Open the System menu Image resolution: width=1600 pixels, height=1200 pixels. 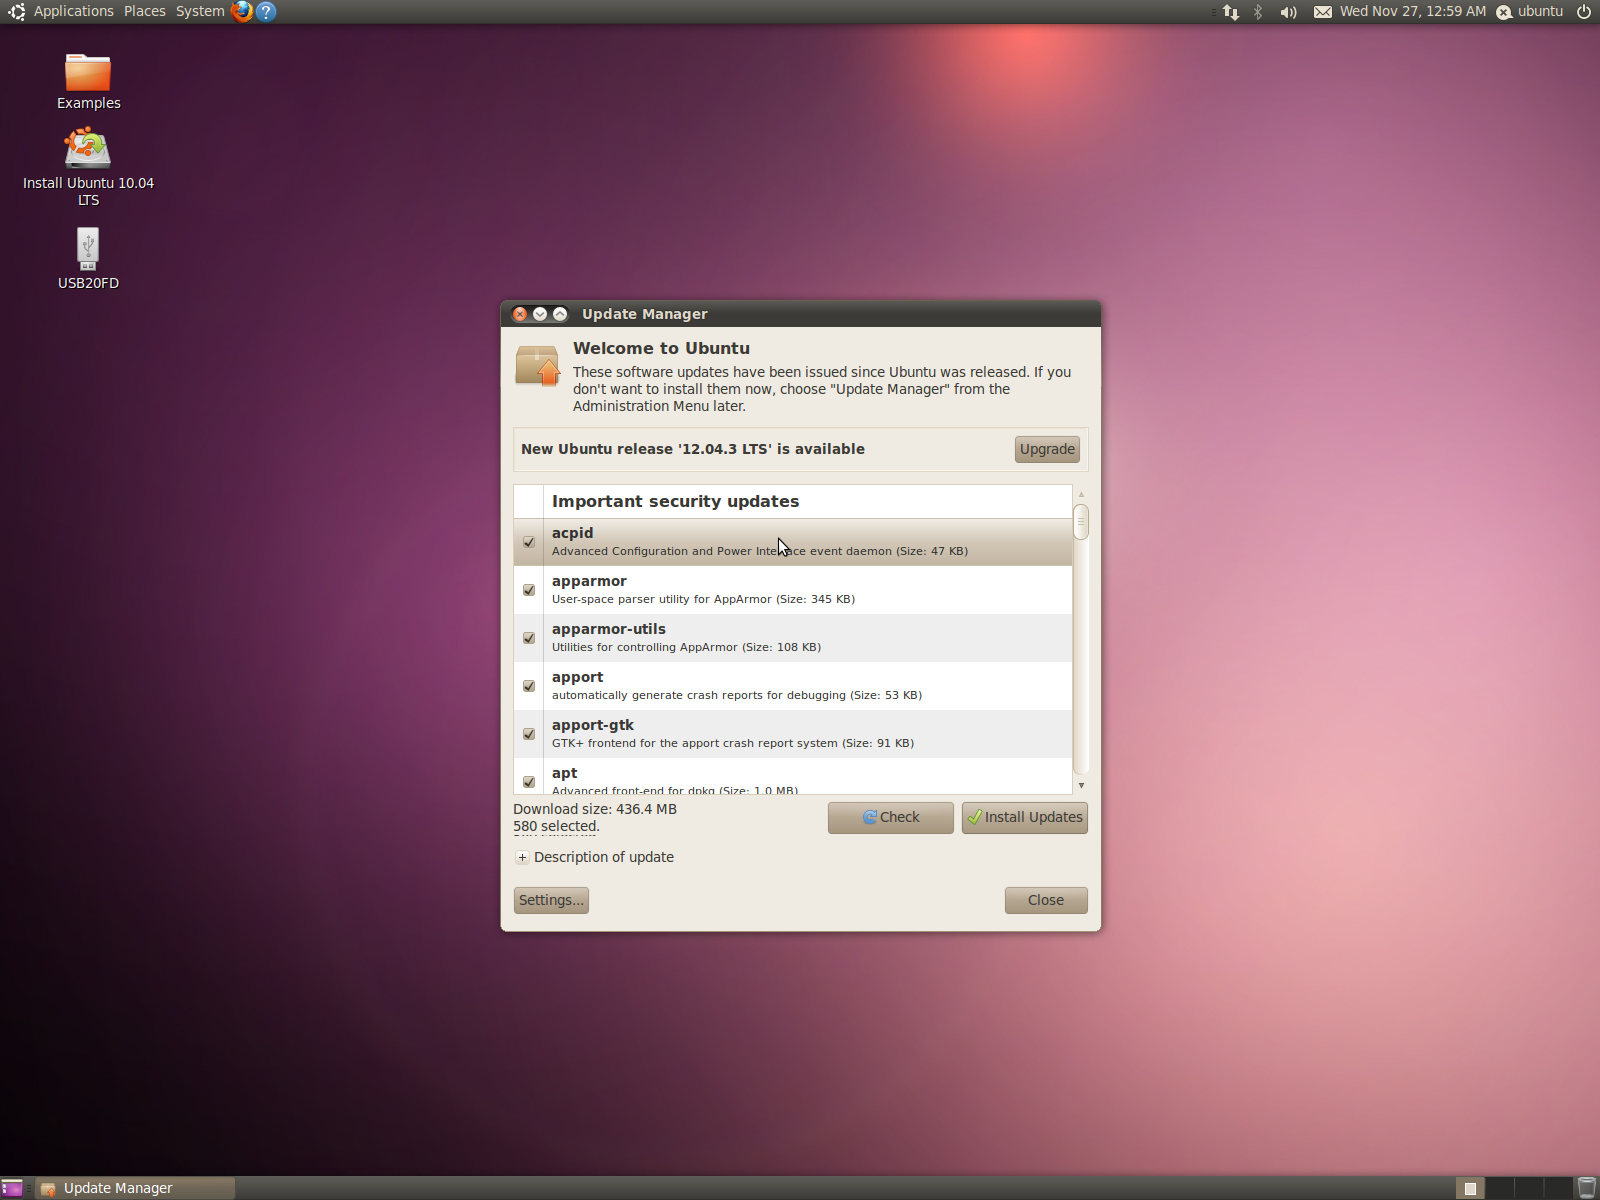[200, 12]
